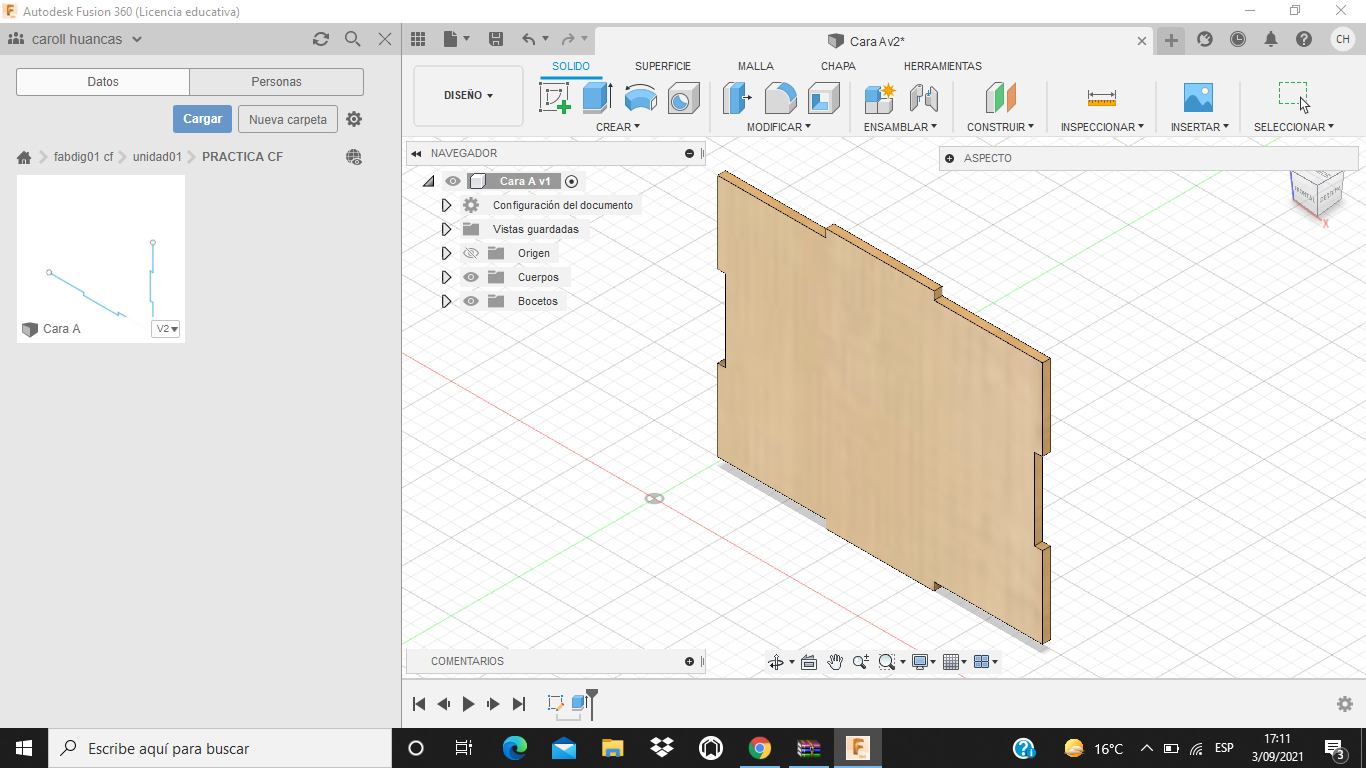The height and width of the screenshot is (768, 1366).
Task: Search in the data panel
Action: coord(353,39)
